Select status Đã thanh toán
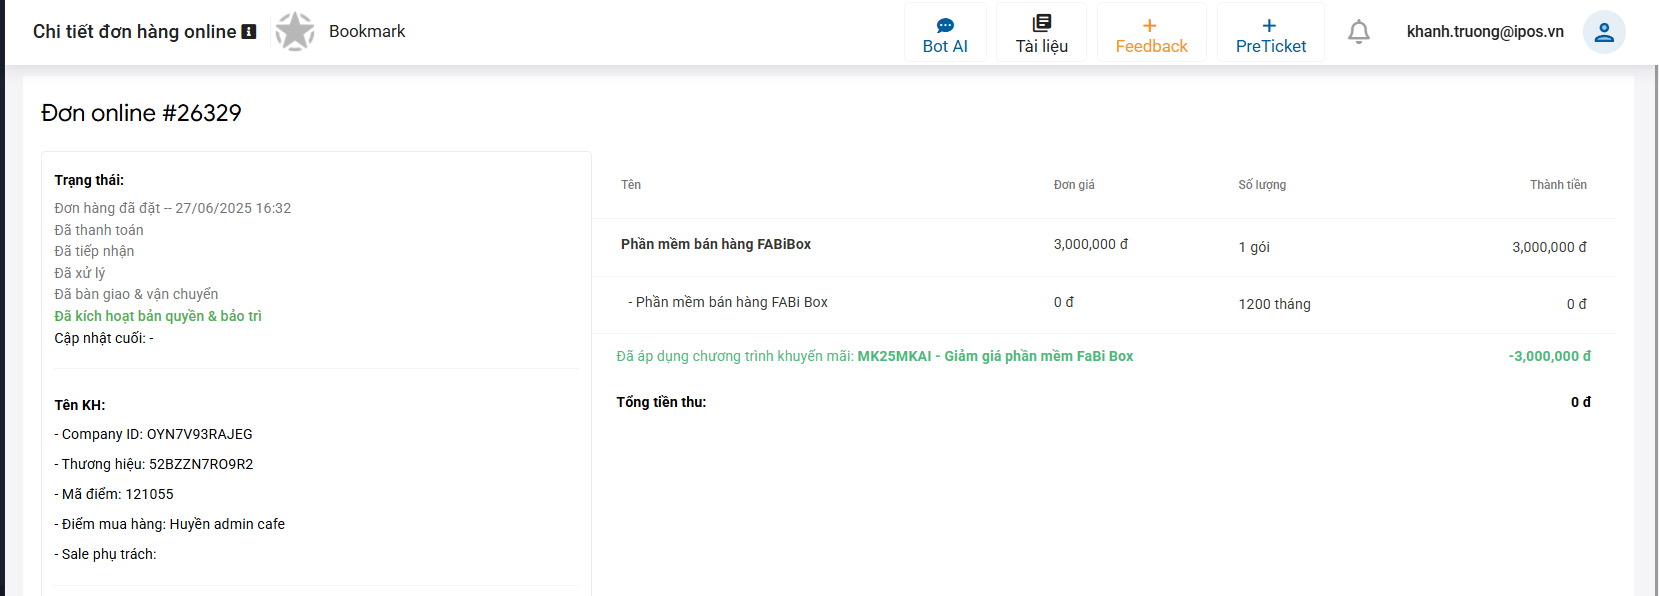Screen dimensions: 1659x596 (99, 230)
